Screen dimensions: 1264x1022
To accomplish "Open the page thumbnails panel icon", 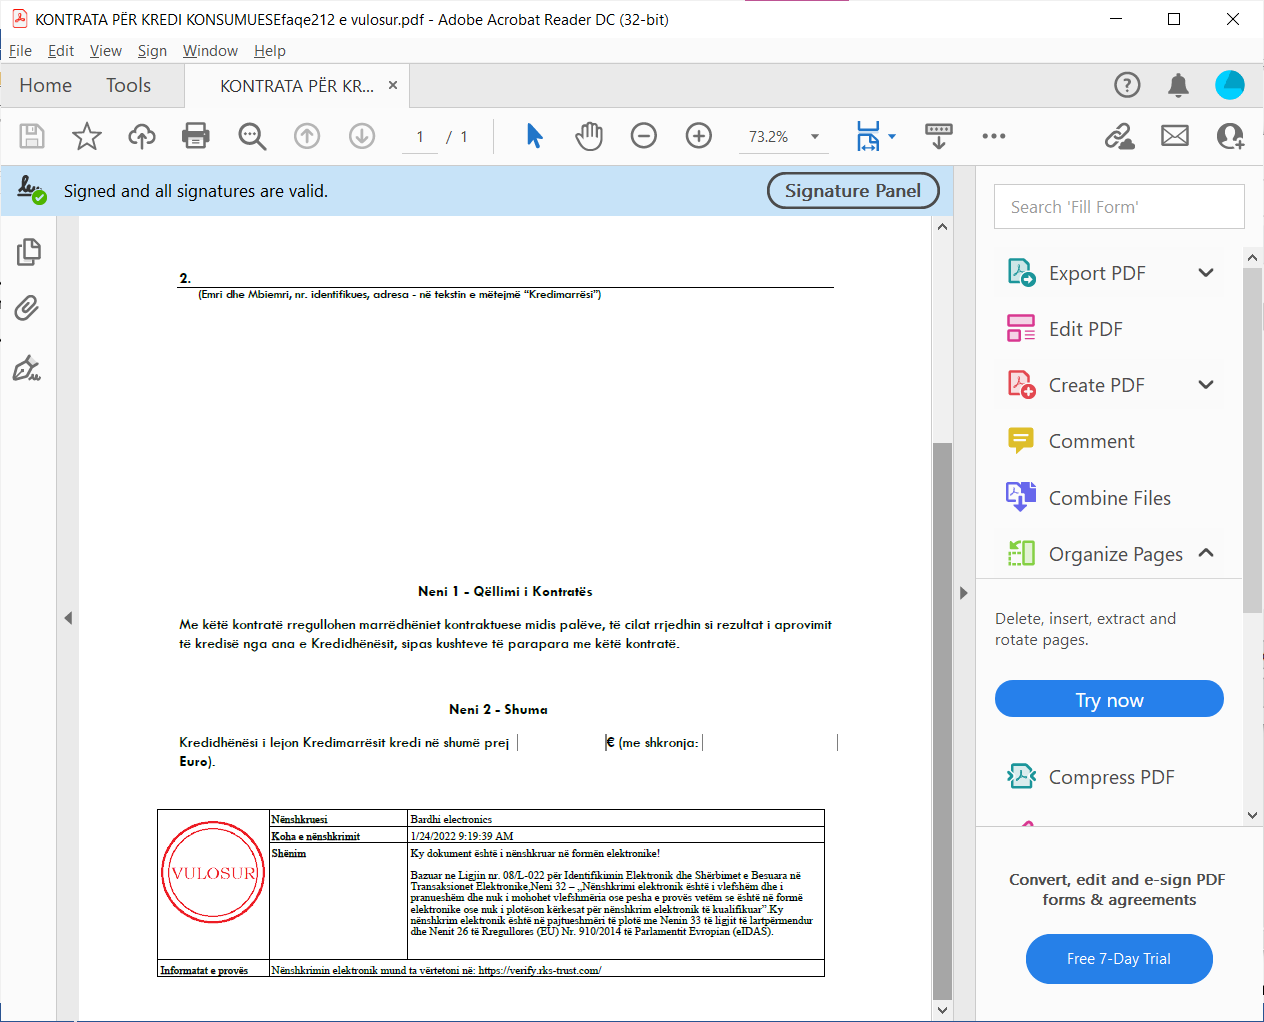I will tap(28, 252).
